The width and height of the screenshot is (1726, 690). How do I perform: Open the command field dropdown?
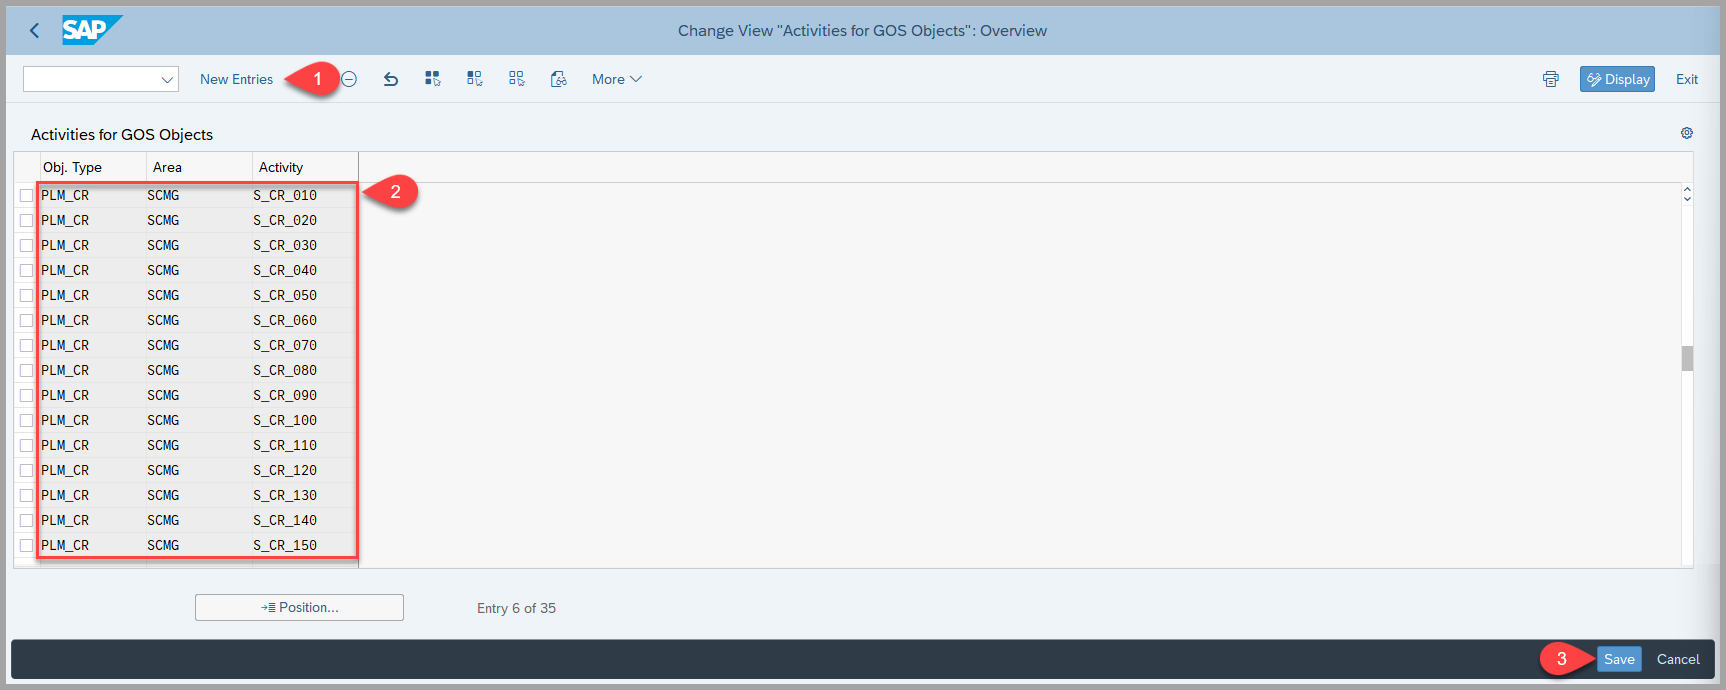pos(167,79)
